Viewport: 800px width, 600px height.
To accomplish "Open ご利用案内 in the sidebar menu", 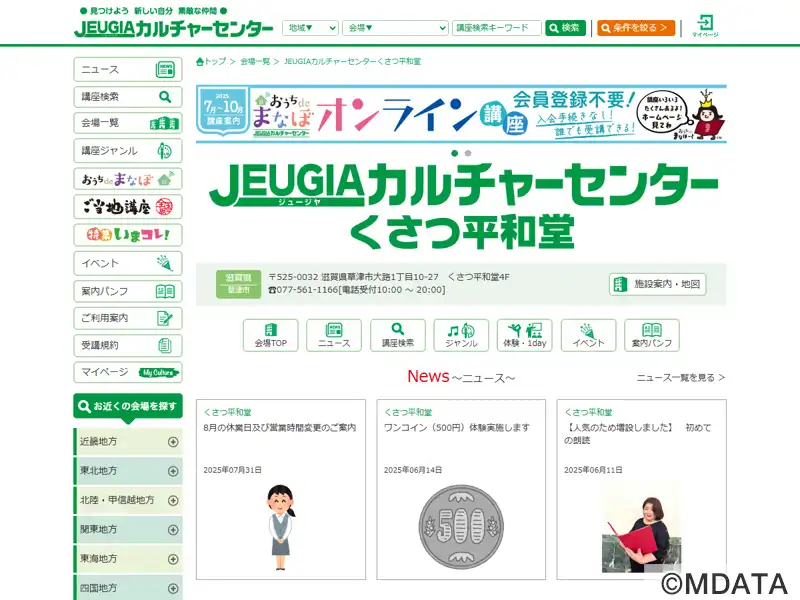I will [128, 318].
